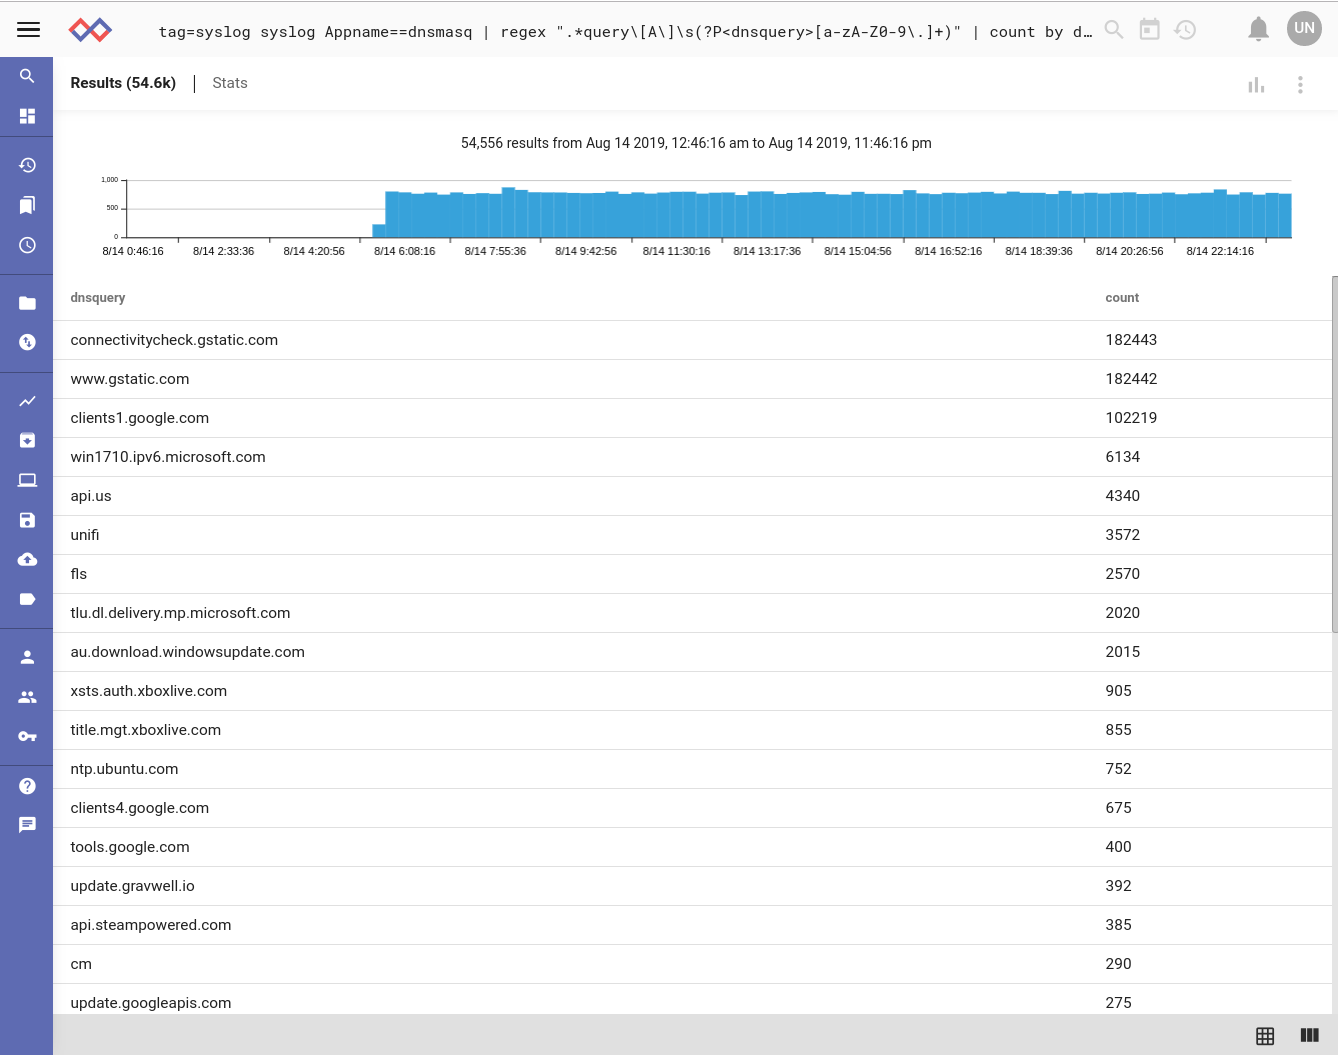The image size is (1338, 1055).
Task: Select the update.googleapis.com row
Action: [692, 1000]
